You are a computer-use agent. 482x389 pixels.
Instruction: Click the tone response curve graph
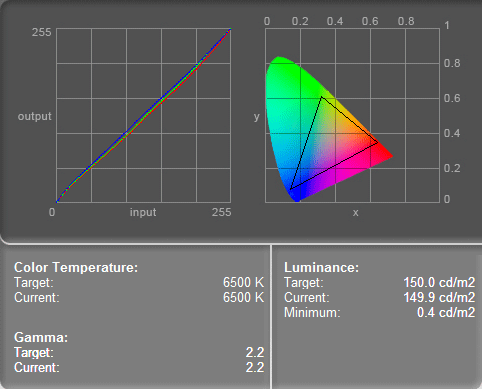click(x=143, y=115)
